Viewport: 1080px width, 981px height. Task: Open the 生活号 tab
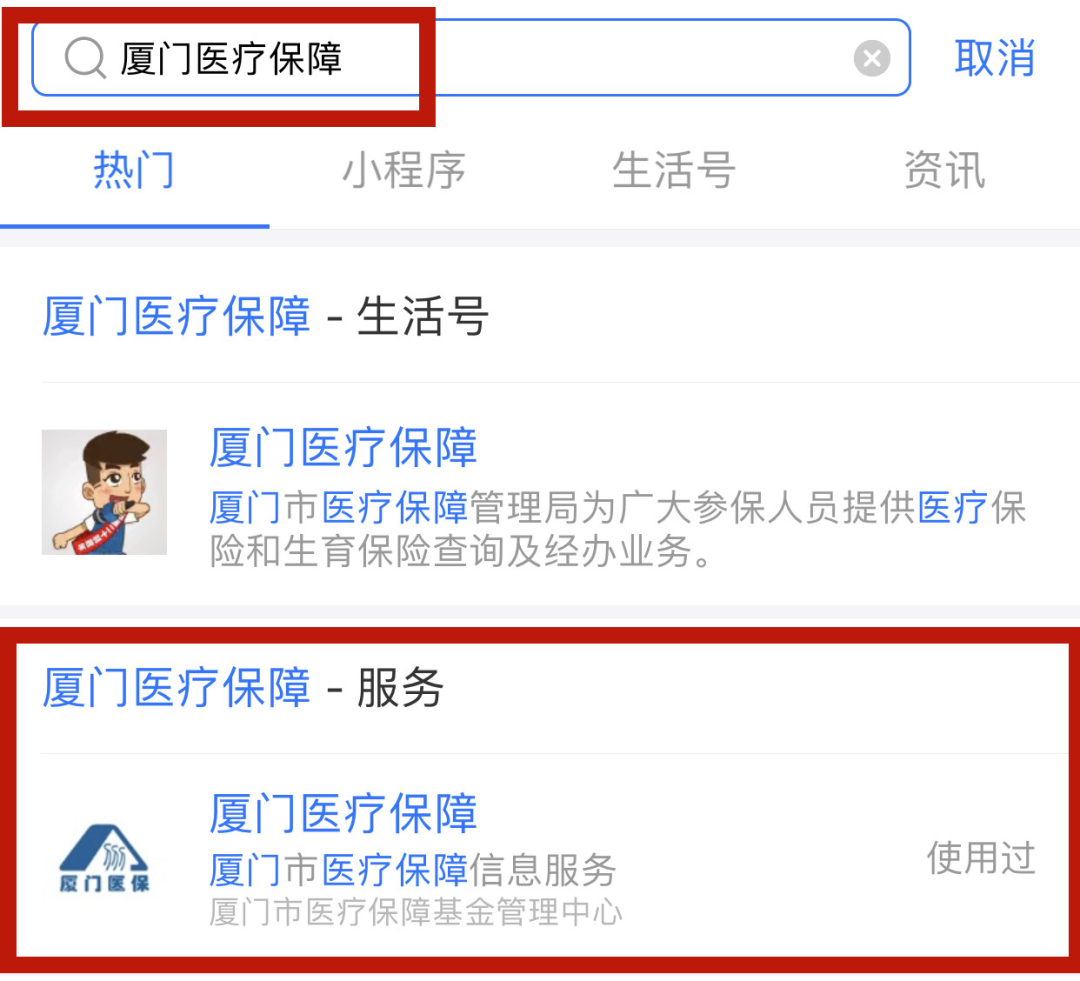(x=674, y=170)
